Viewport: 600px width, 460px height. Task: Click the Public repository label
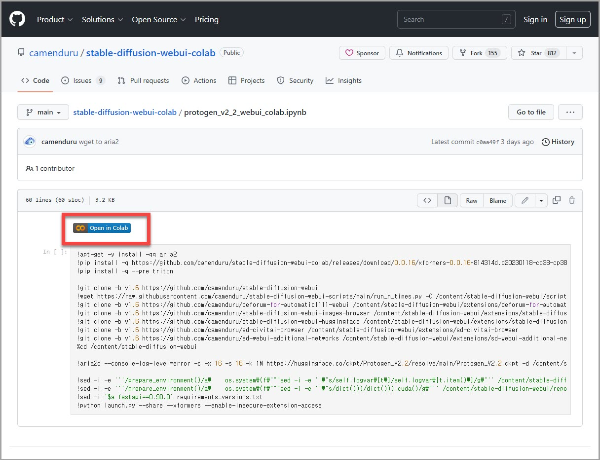(x=232, y=53)
